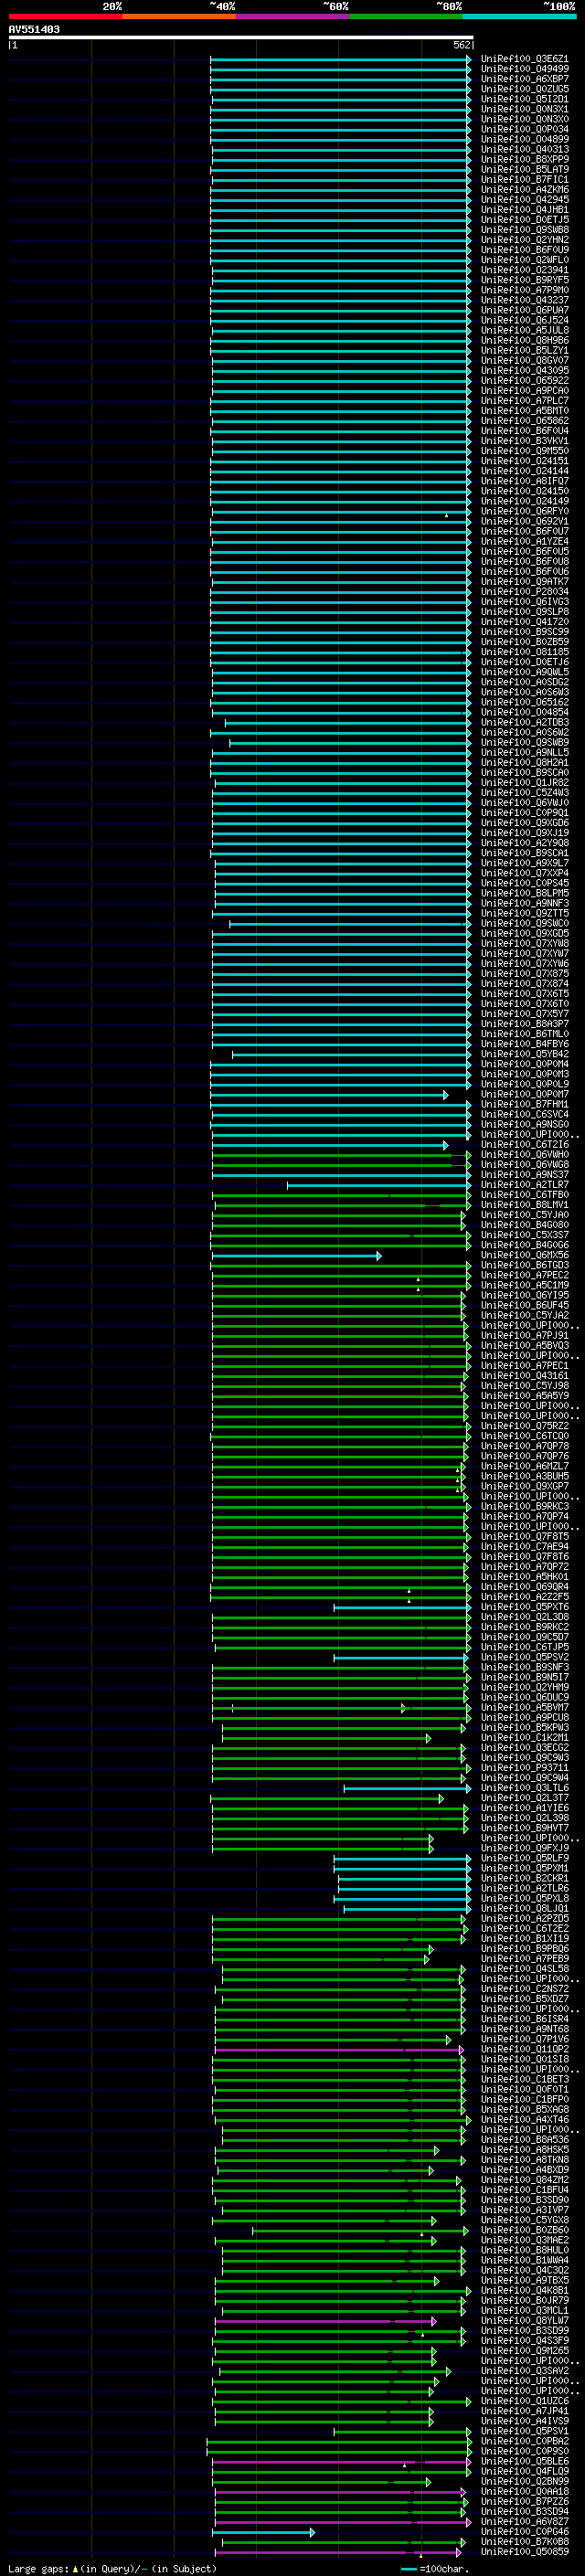This screenshot has height=2576, width=585.
Task: Open UniRef100_Q6YI95 entry
Action: tap(525, 1295)
